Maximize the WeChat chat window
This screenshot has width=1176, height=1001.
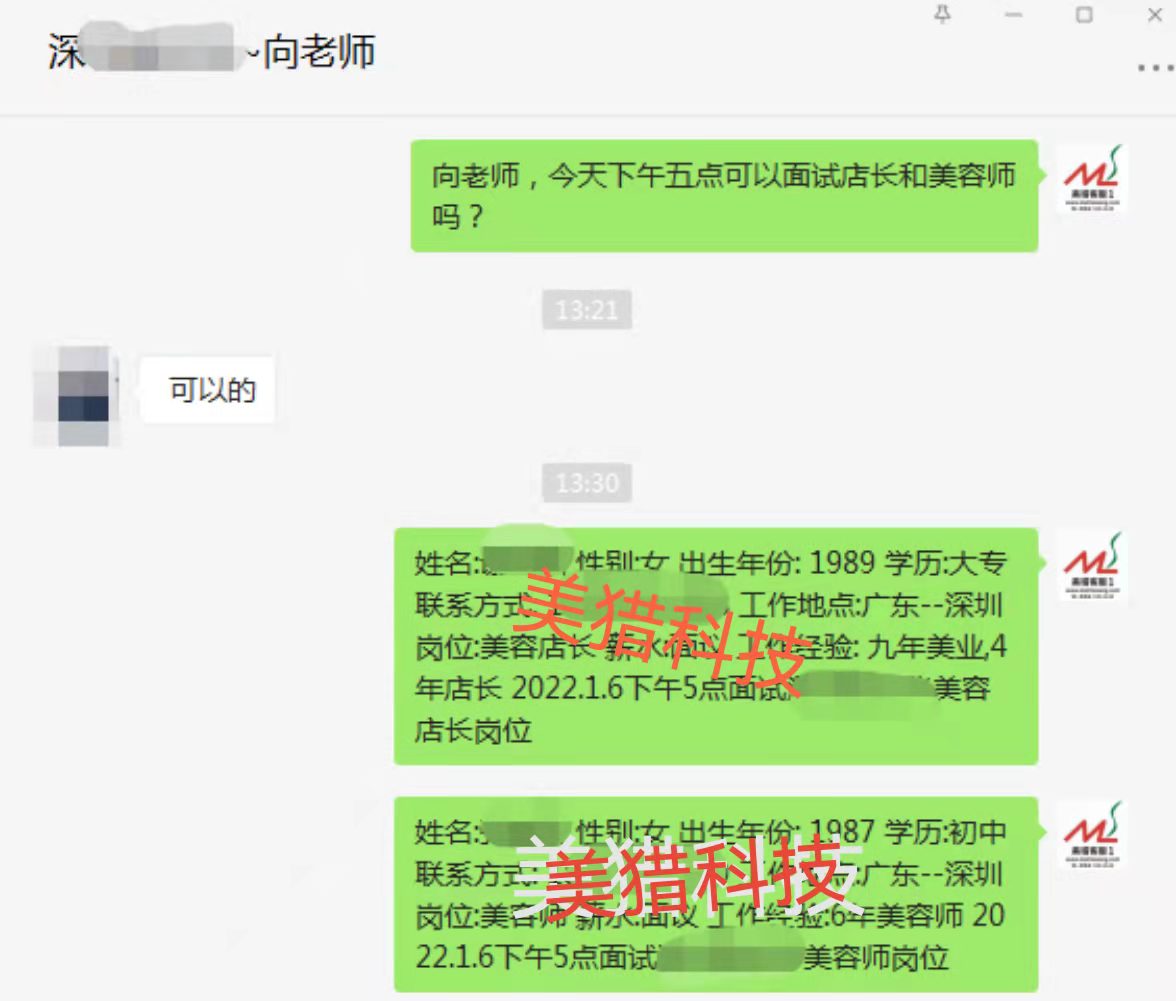pyautogui.click(x=1084, y=15)
